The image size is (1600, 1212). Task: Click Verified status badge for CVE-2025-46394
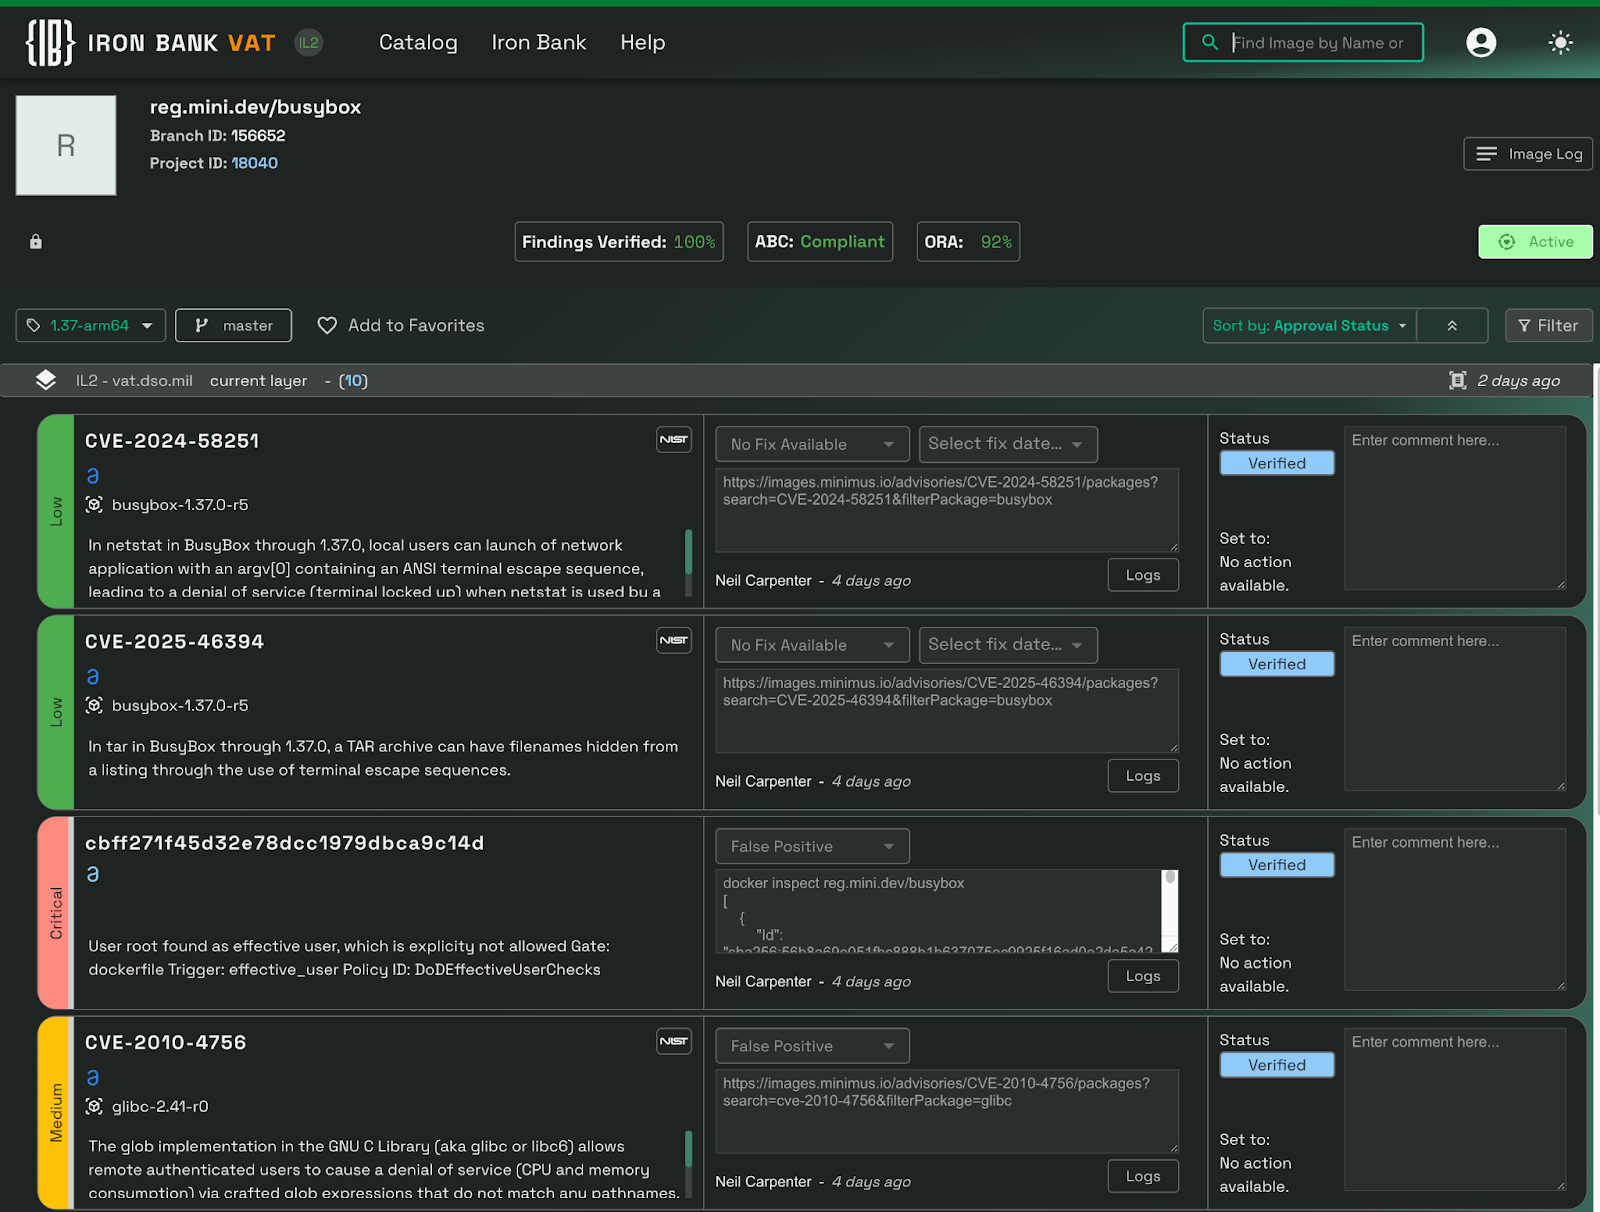click(1277, 664)
